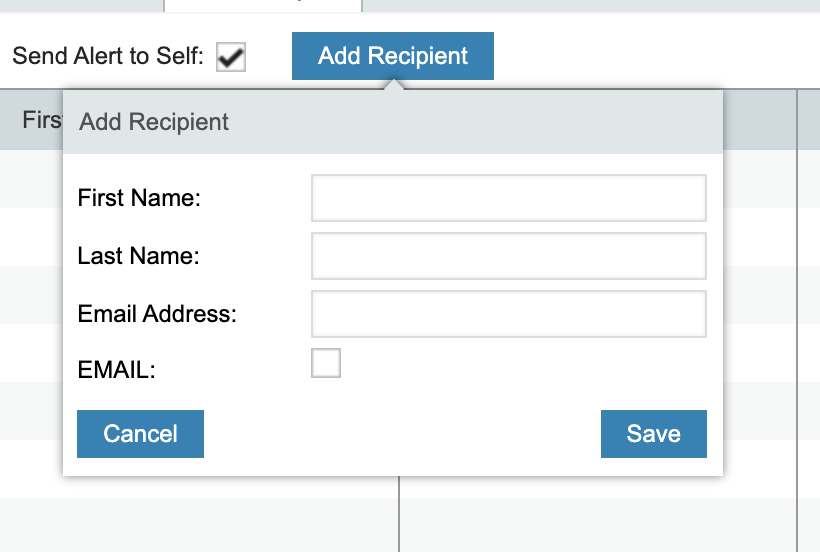
Task: Click the Send Alert to Self label
Action: [x=108, y=56]
